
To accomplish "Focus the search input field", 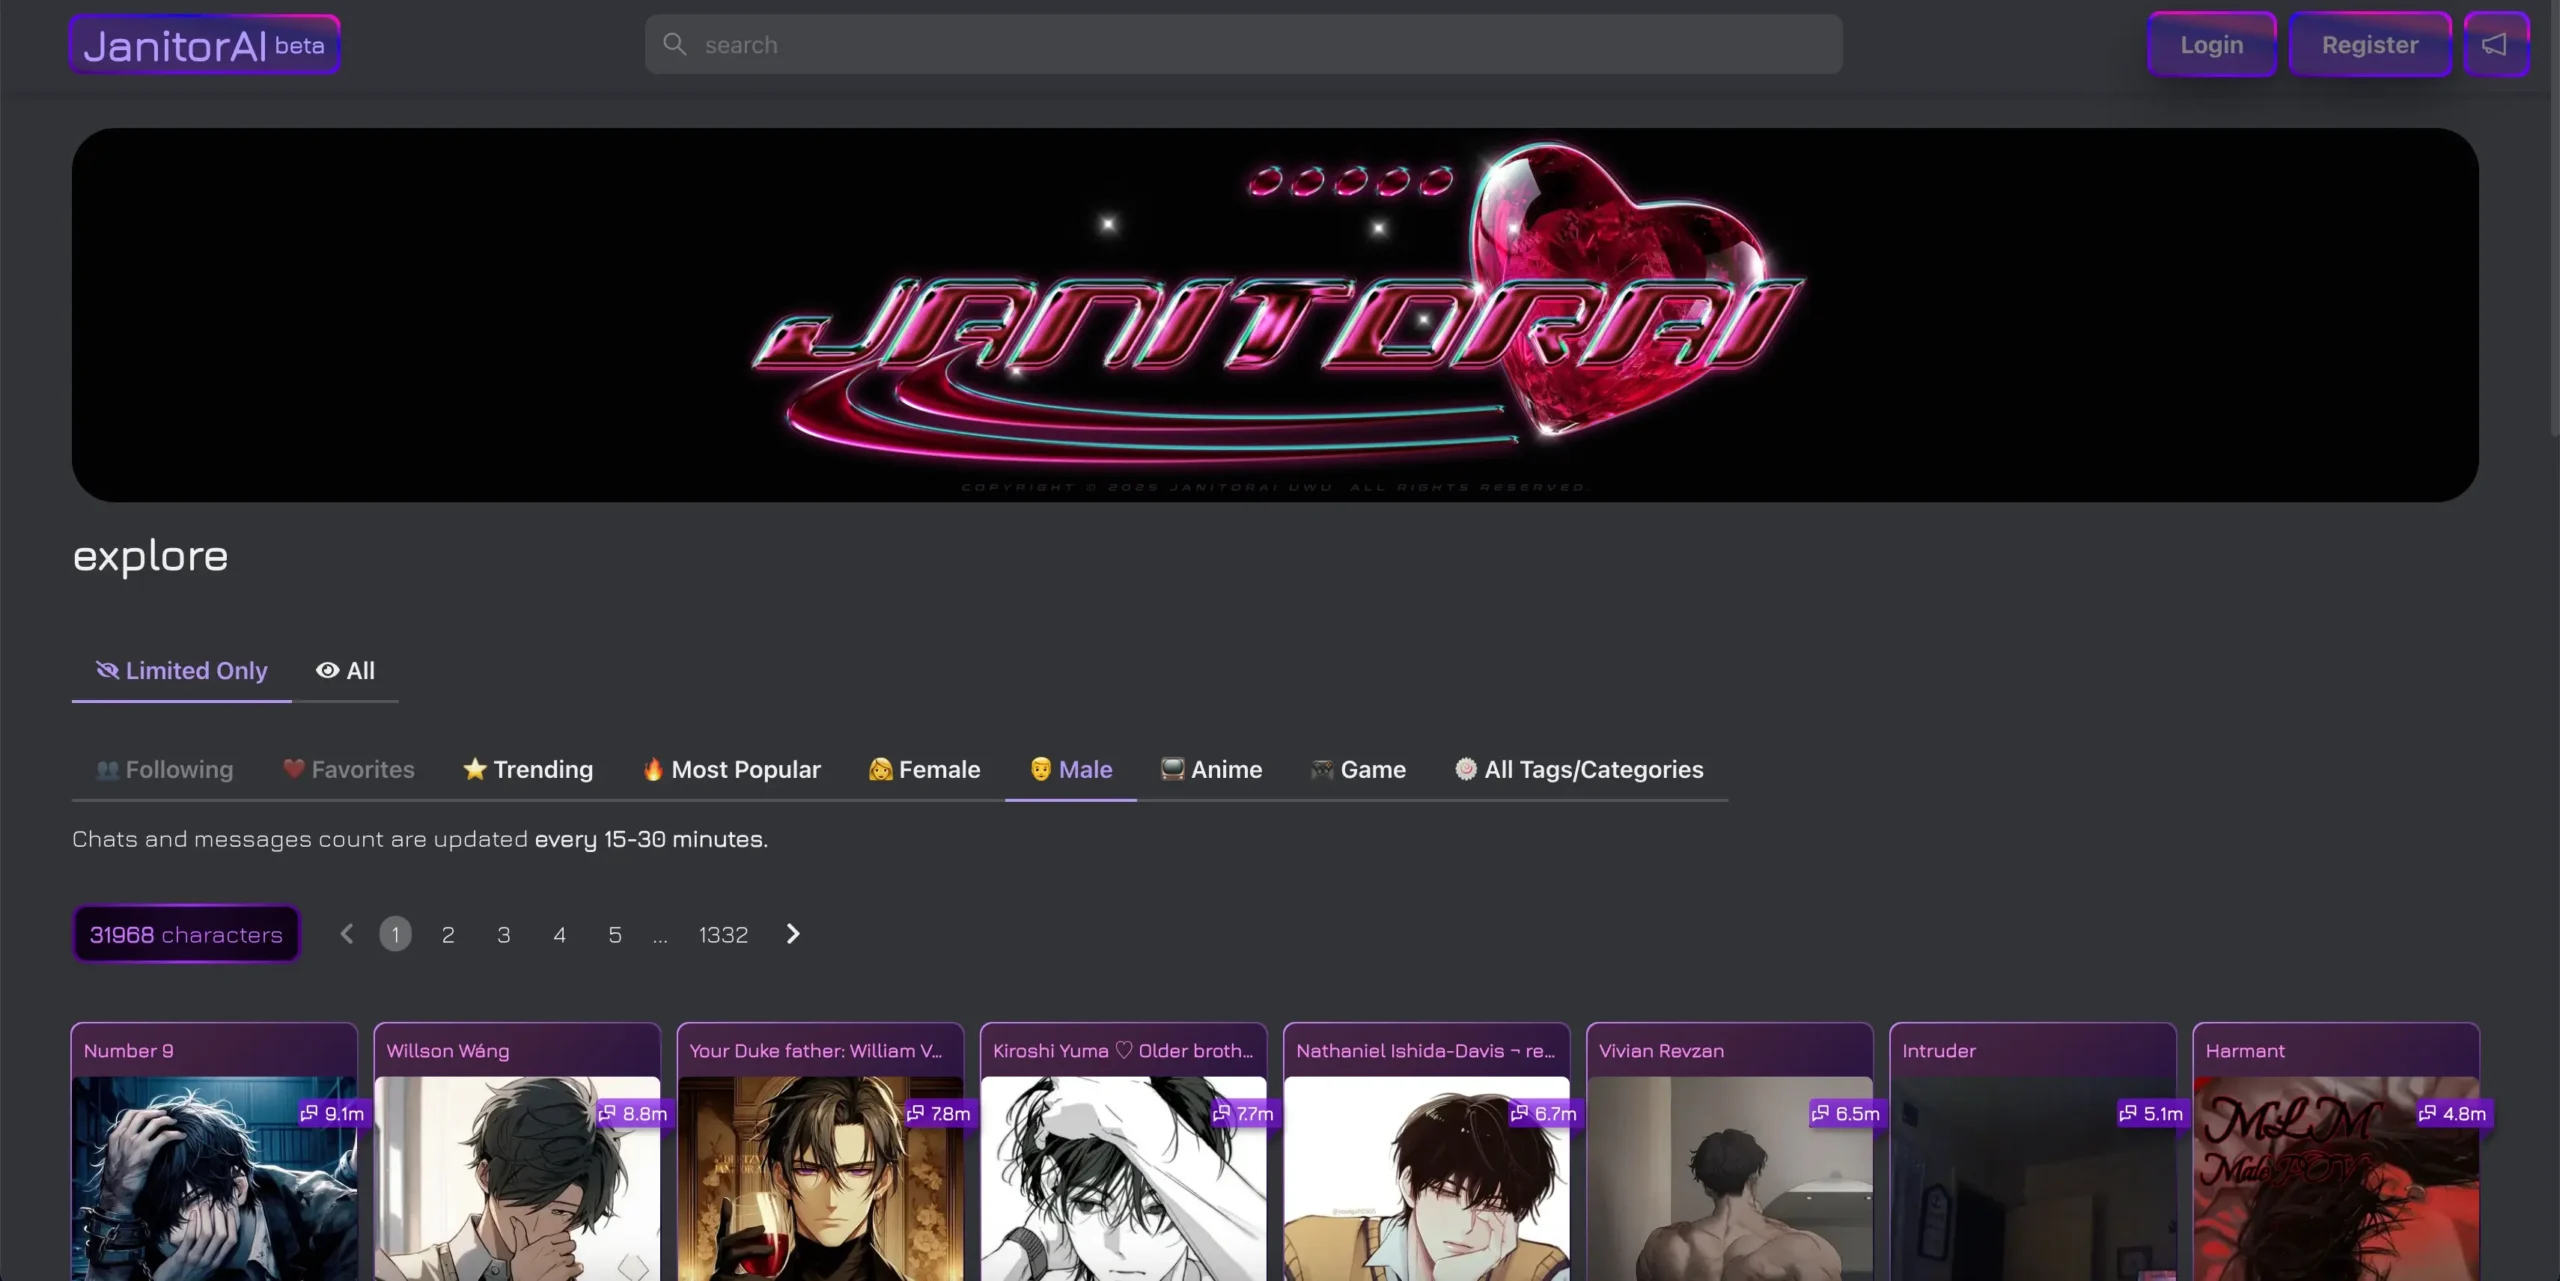I will pyautogui.click(x=1243, y=44).
